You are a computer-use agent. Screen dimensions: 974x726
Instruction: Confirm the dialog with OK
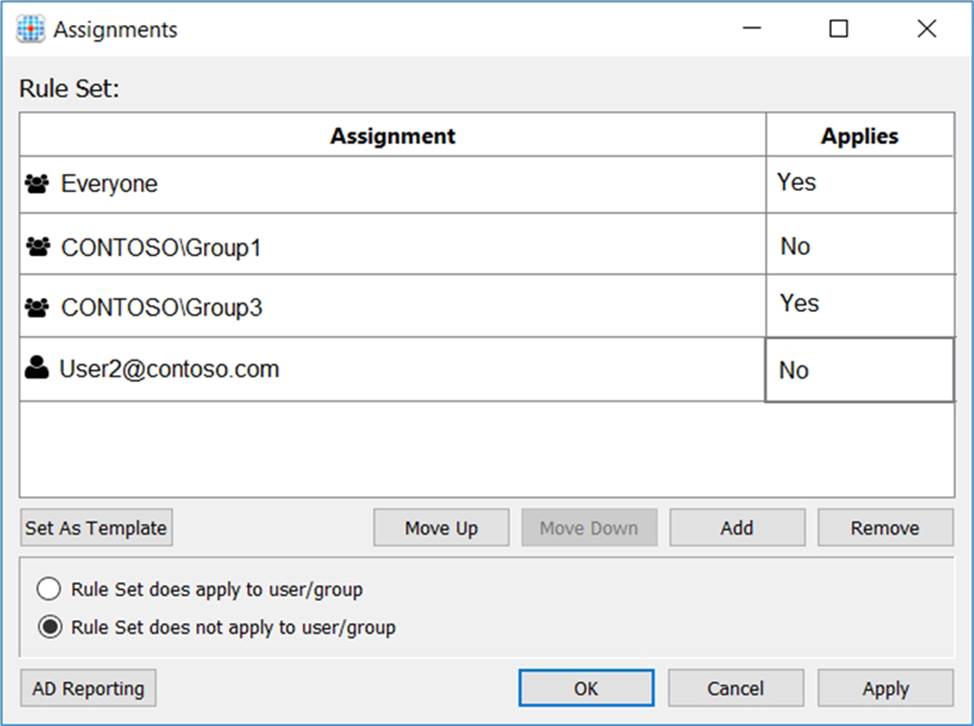tap(586, 688)
